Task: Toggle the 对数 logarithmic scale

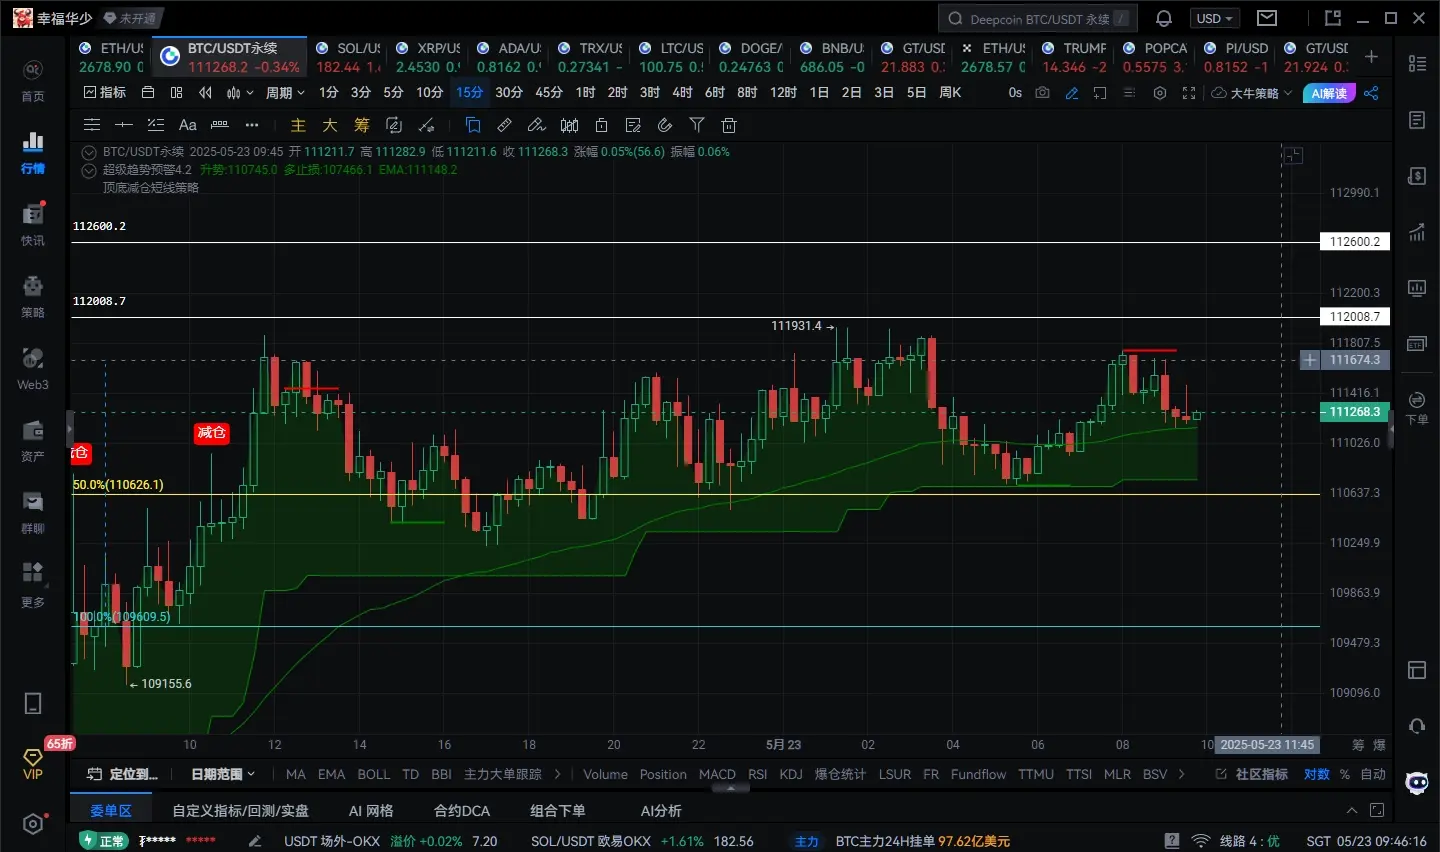Action: [x=1317, y=774]
